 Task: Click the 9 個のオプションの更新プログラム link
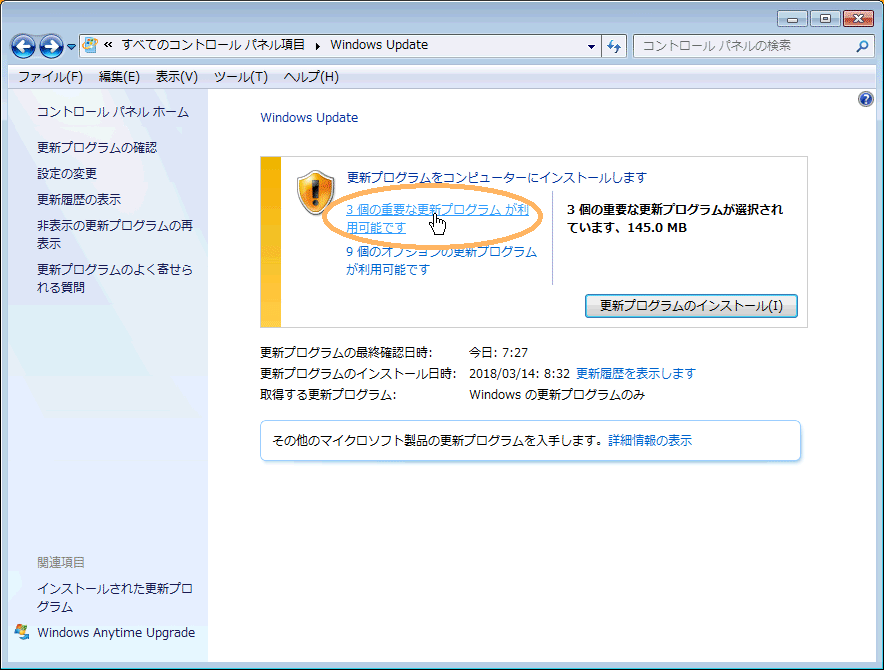pyautogui.click(x=441, y=261)
